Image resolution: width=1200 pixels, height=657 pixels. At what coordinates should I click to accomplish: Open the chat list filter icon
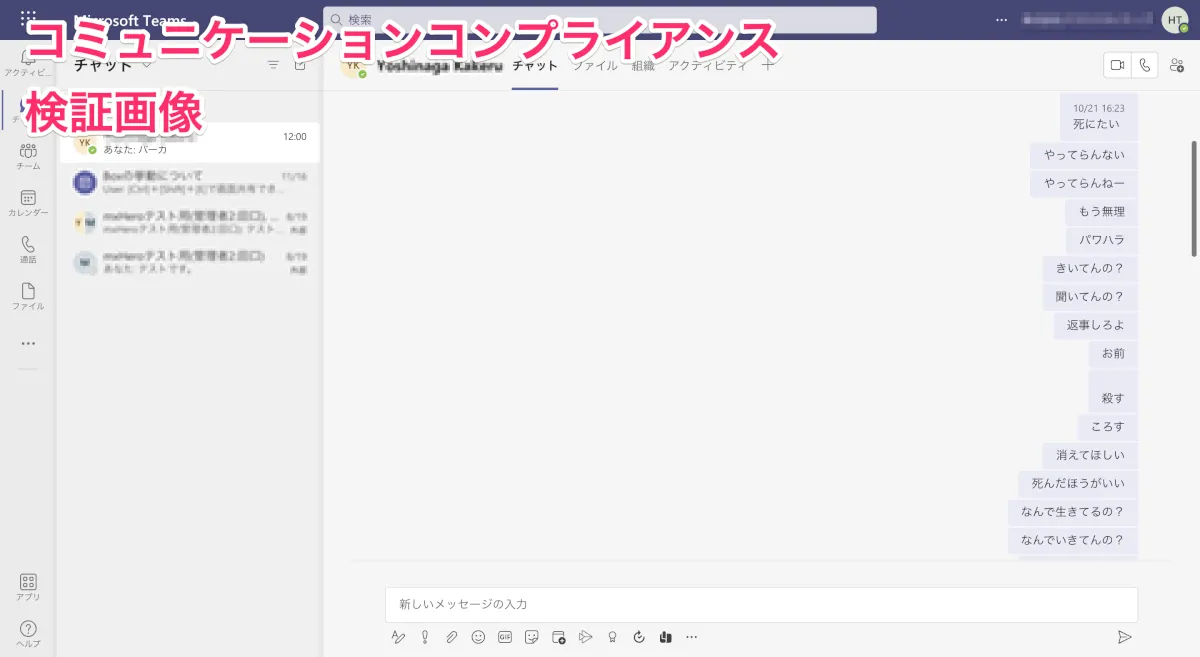click(x=273, y=65)
